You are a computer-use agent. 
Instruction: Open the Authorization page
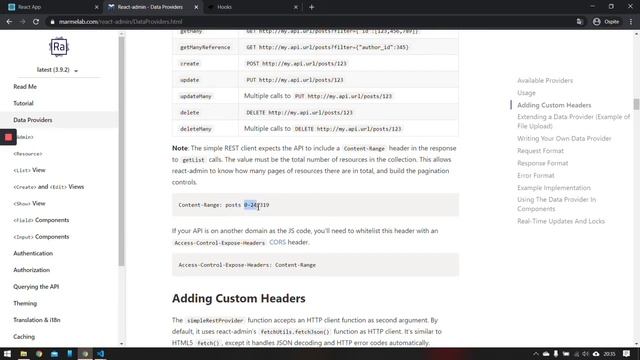[31, 270]
